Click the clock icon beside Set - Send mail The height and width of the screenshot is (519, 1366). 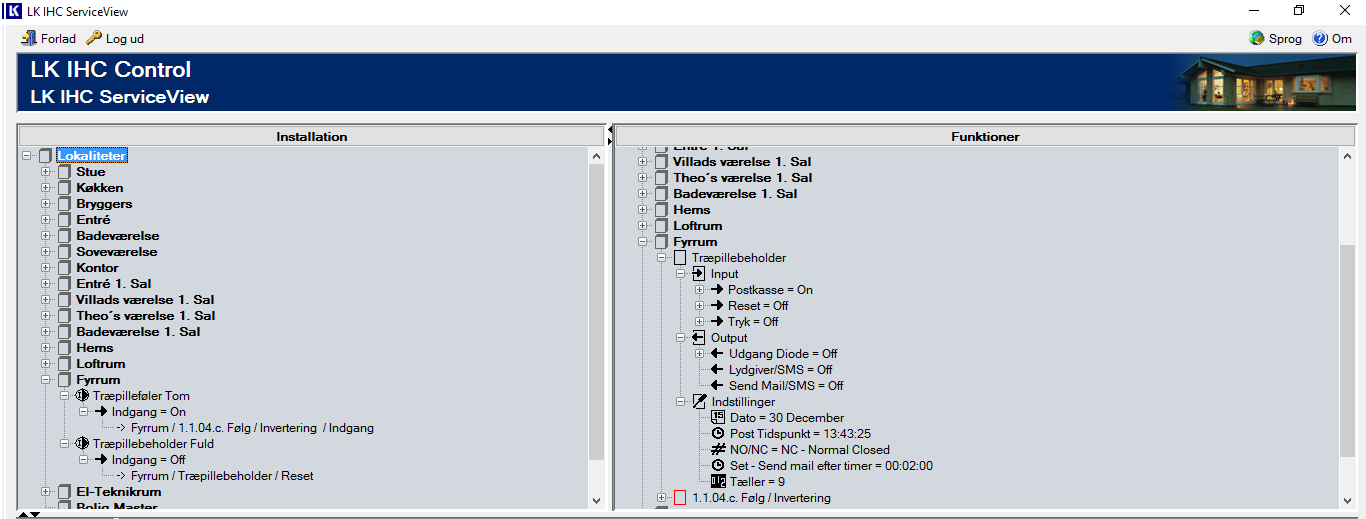coord(718,466)
